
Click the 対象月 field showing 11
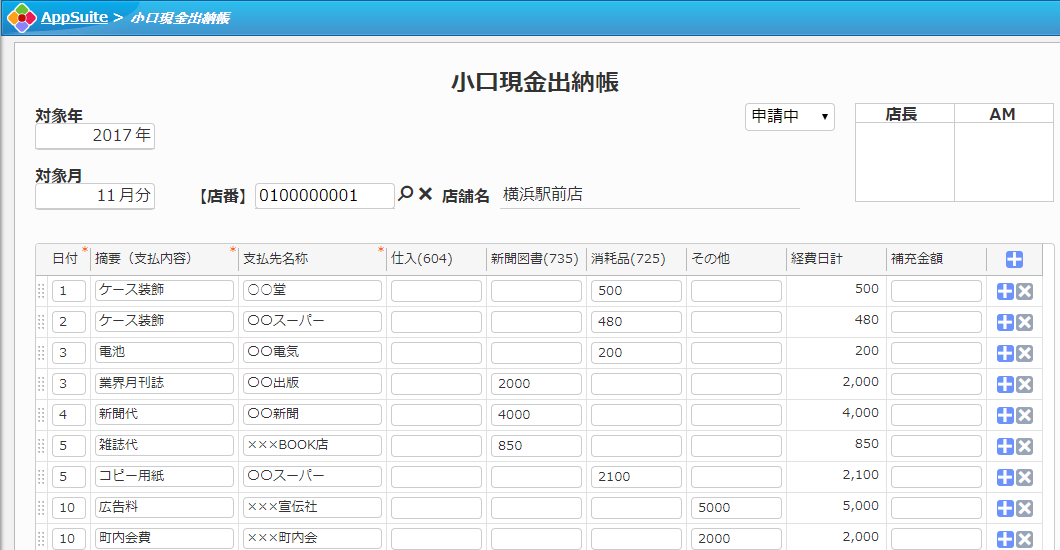click(x=95, y=196)
